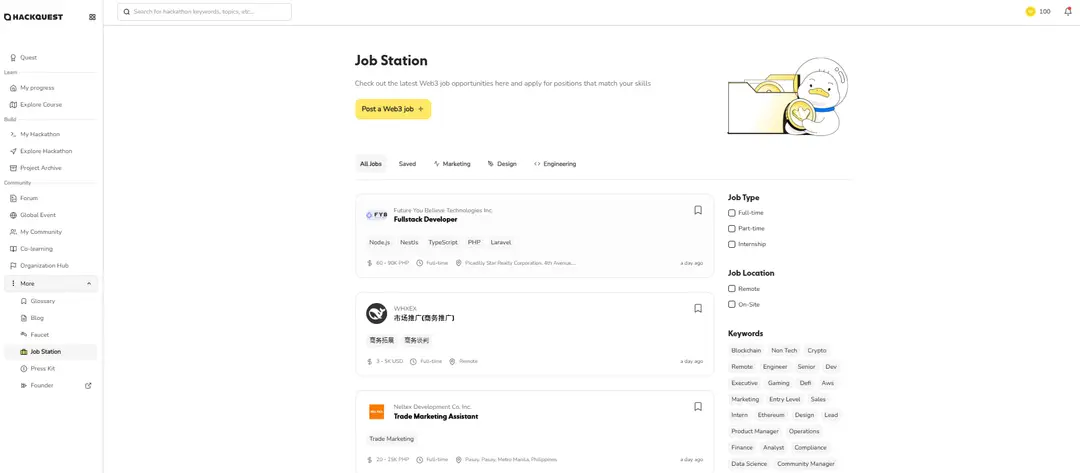Click the notification bell icon
Screen dimensions: 1080x473
pyautogui.click(x=1067, y=12)
